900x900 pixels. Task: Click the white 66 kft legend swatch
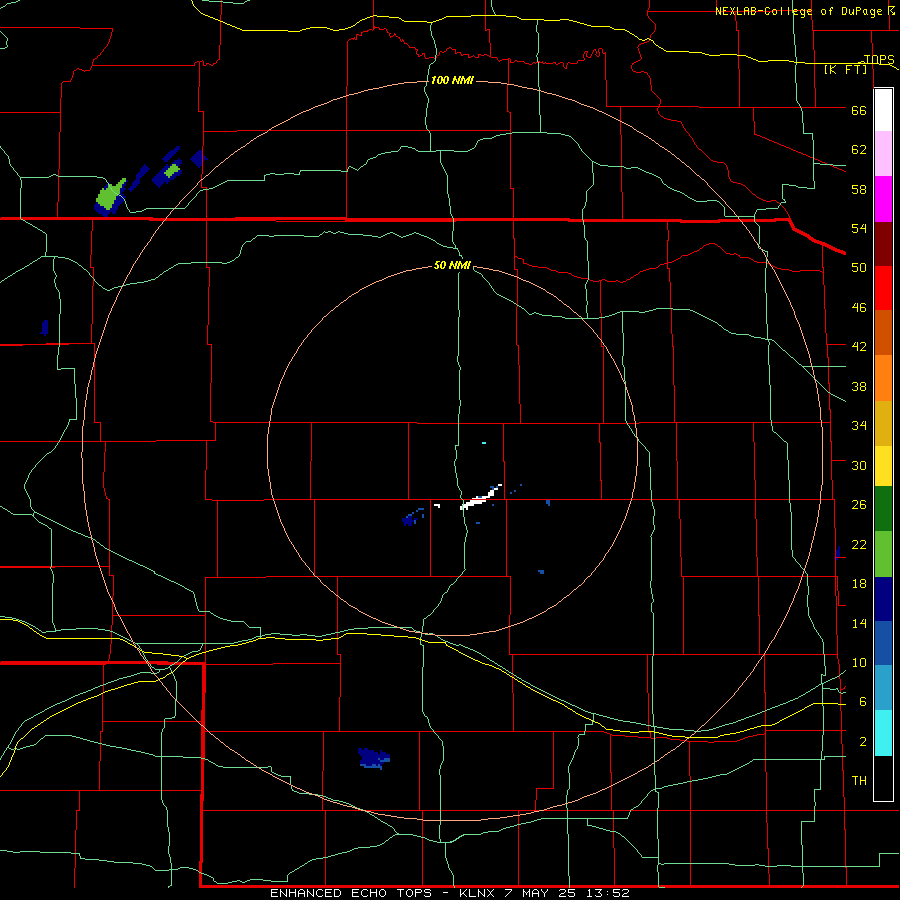click(883, 110)
